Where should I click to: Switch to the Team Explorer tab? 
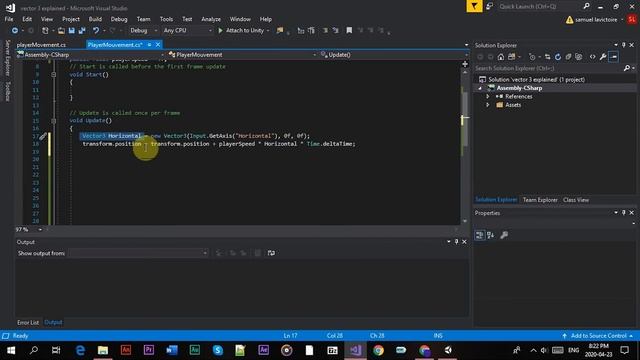click(x=540, y=200)
